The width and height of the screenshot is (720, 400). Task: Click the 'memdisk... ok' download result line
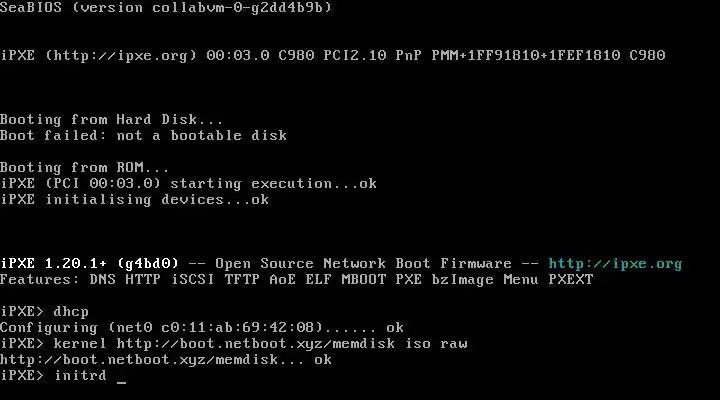tap(166, 360)
